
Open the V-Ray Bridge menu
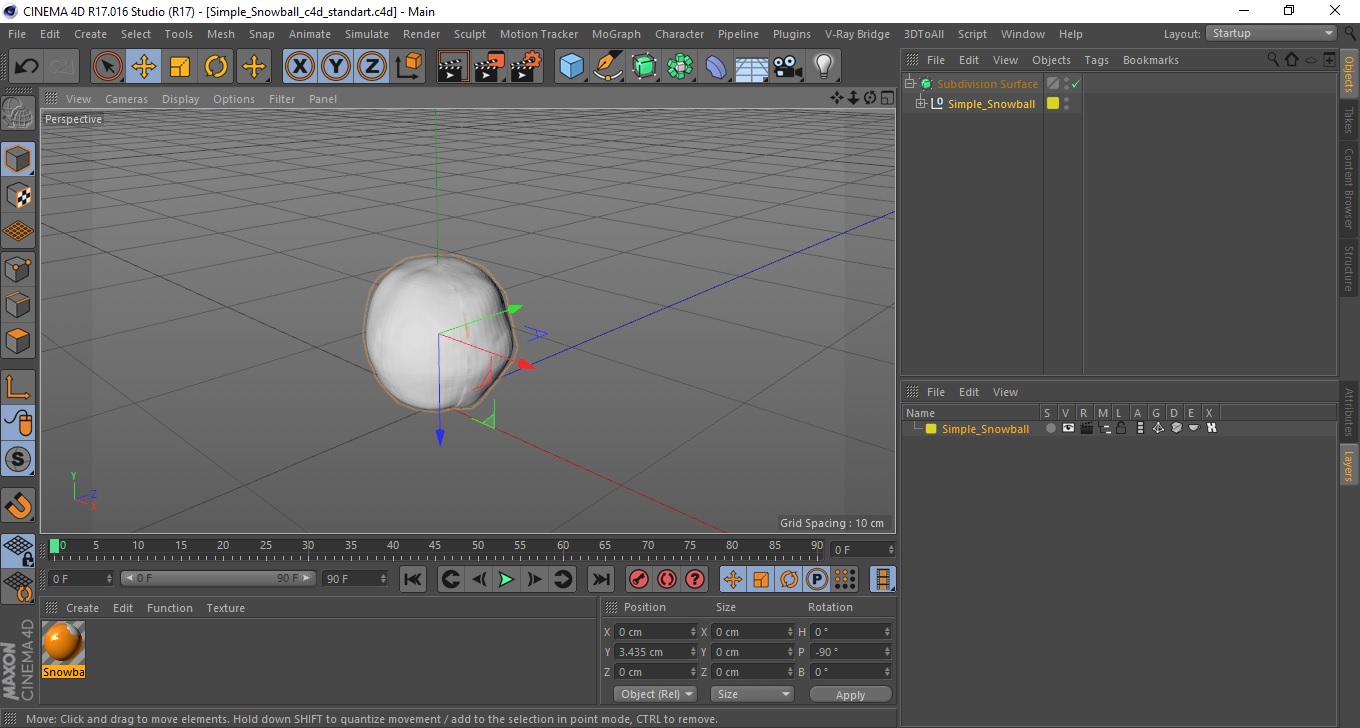pos(857,34)
